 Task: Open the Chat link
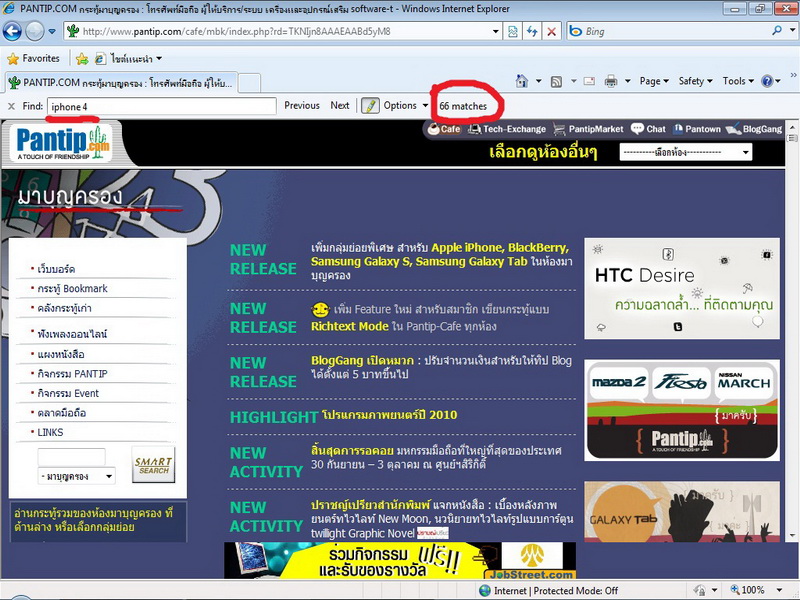(x=648, y=129)
